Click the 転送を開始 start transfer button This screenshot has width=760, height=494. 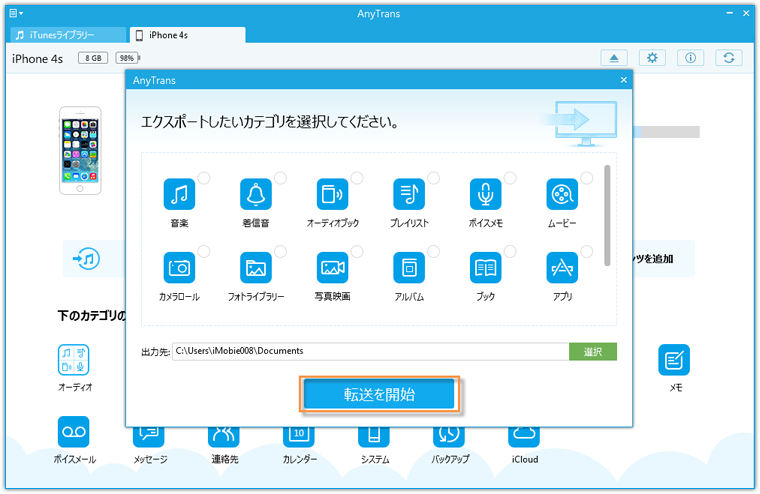point(379,394)
